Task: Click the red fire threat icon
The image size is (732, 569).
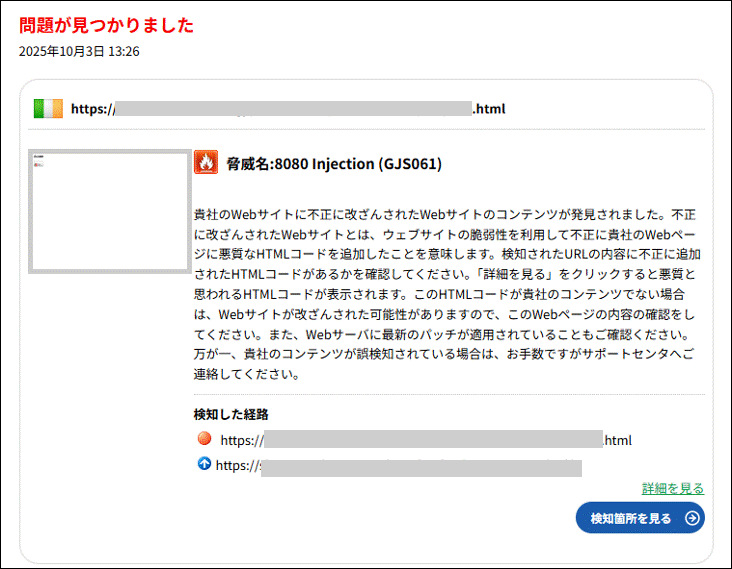Action: point(205,163)
